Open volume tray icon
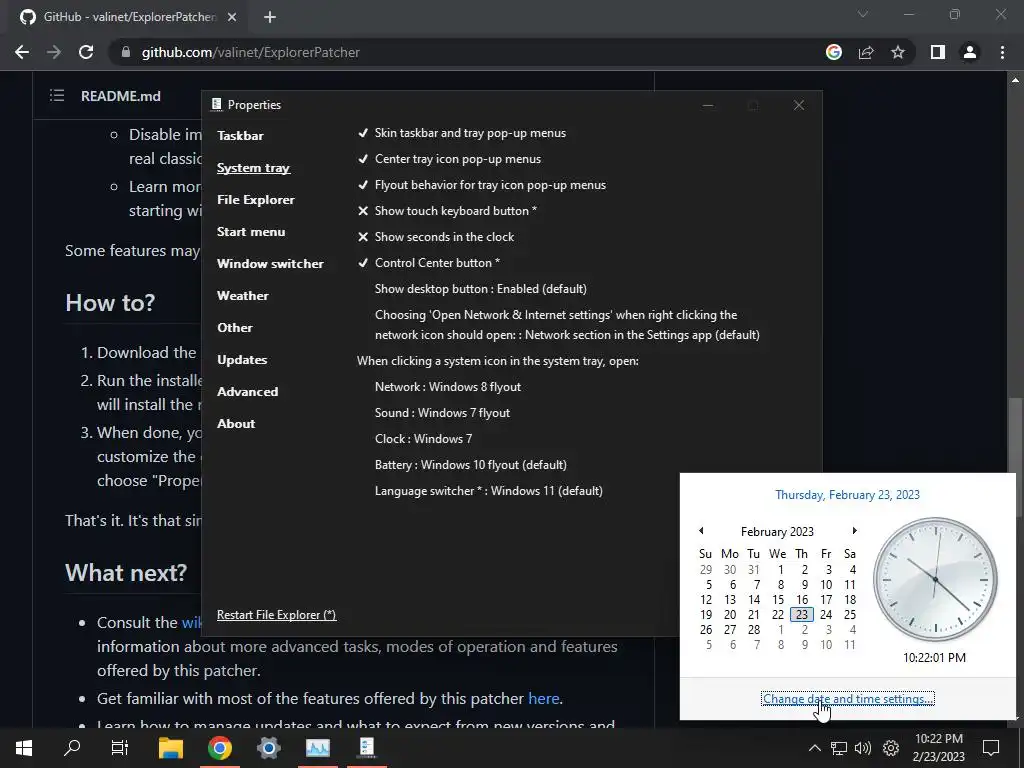 click(863, 748)
